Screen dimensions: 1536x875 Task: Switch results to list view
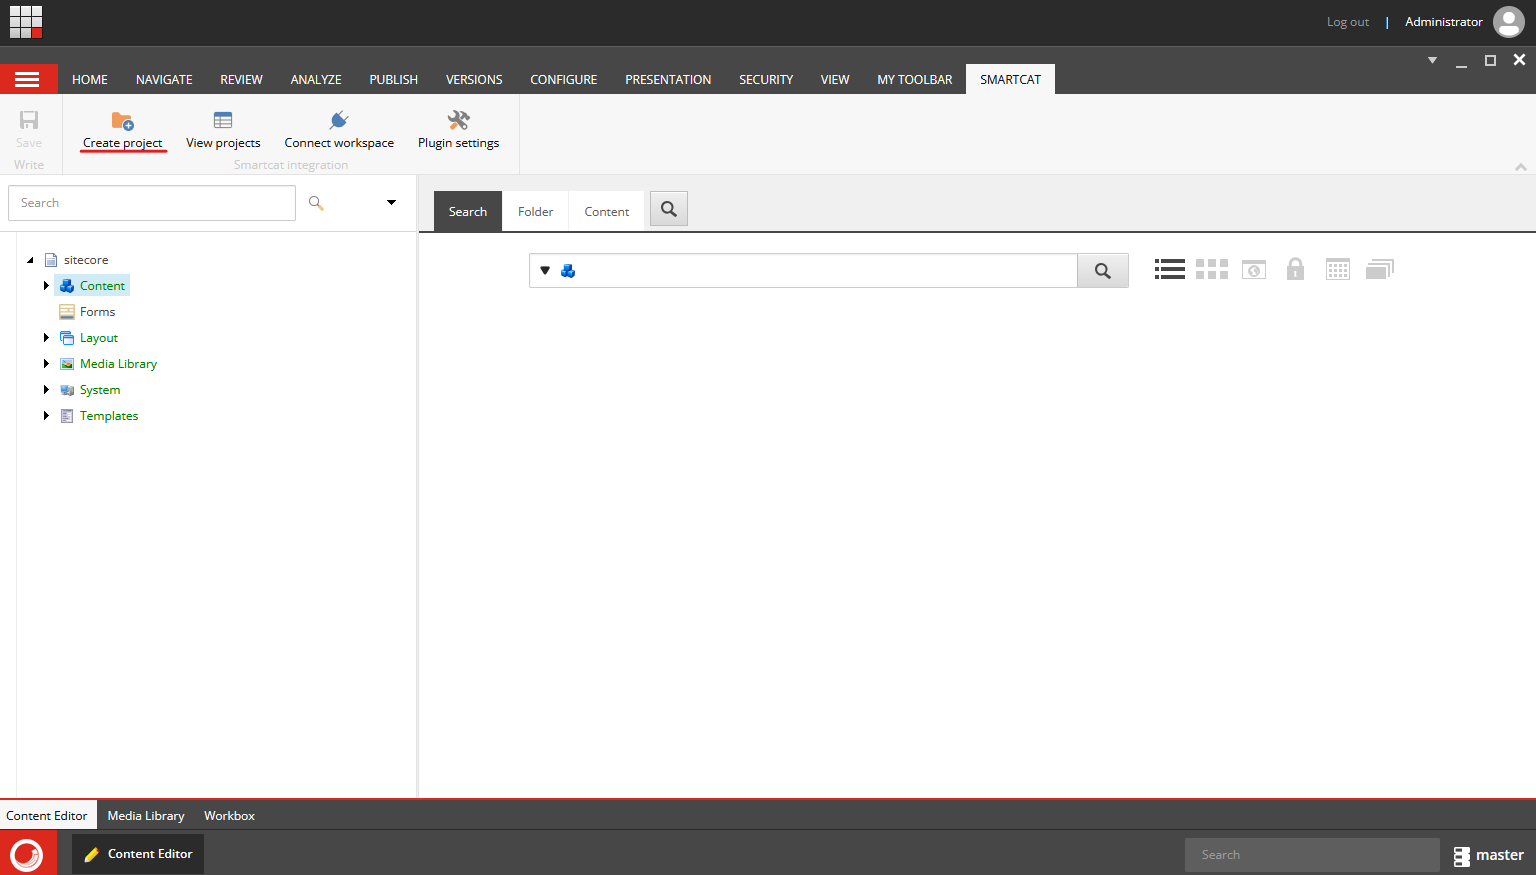tap(1170, 269)
